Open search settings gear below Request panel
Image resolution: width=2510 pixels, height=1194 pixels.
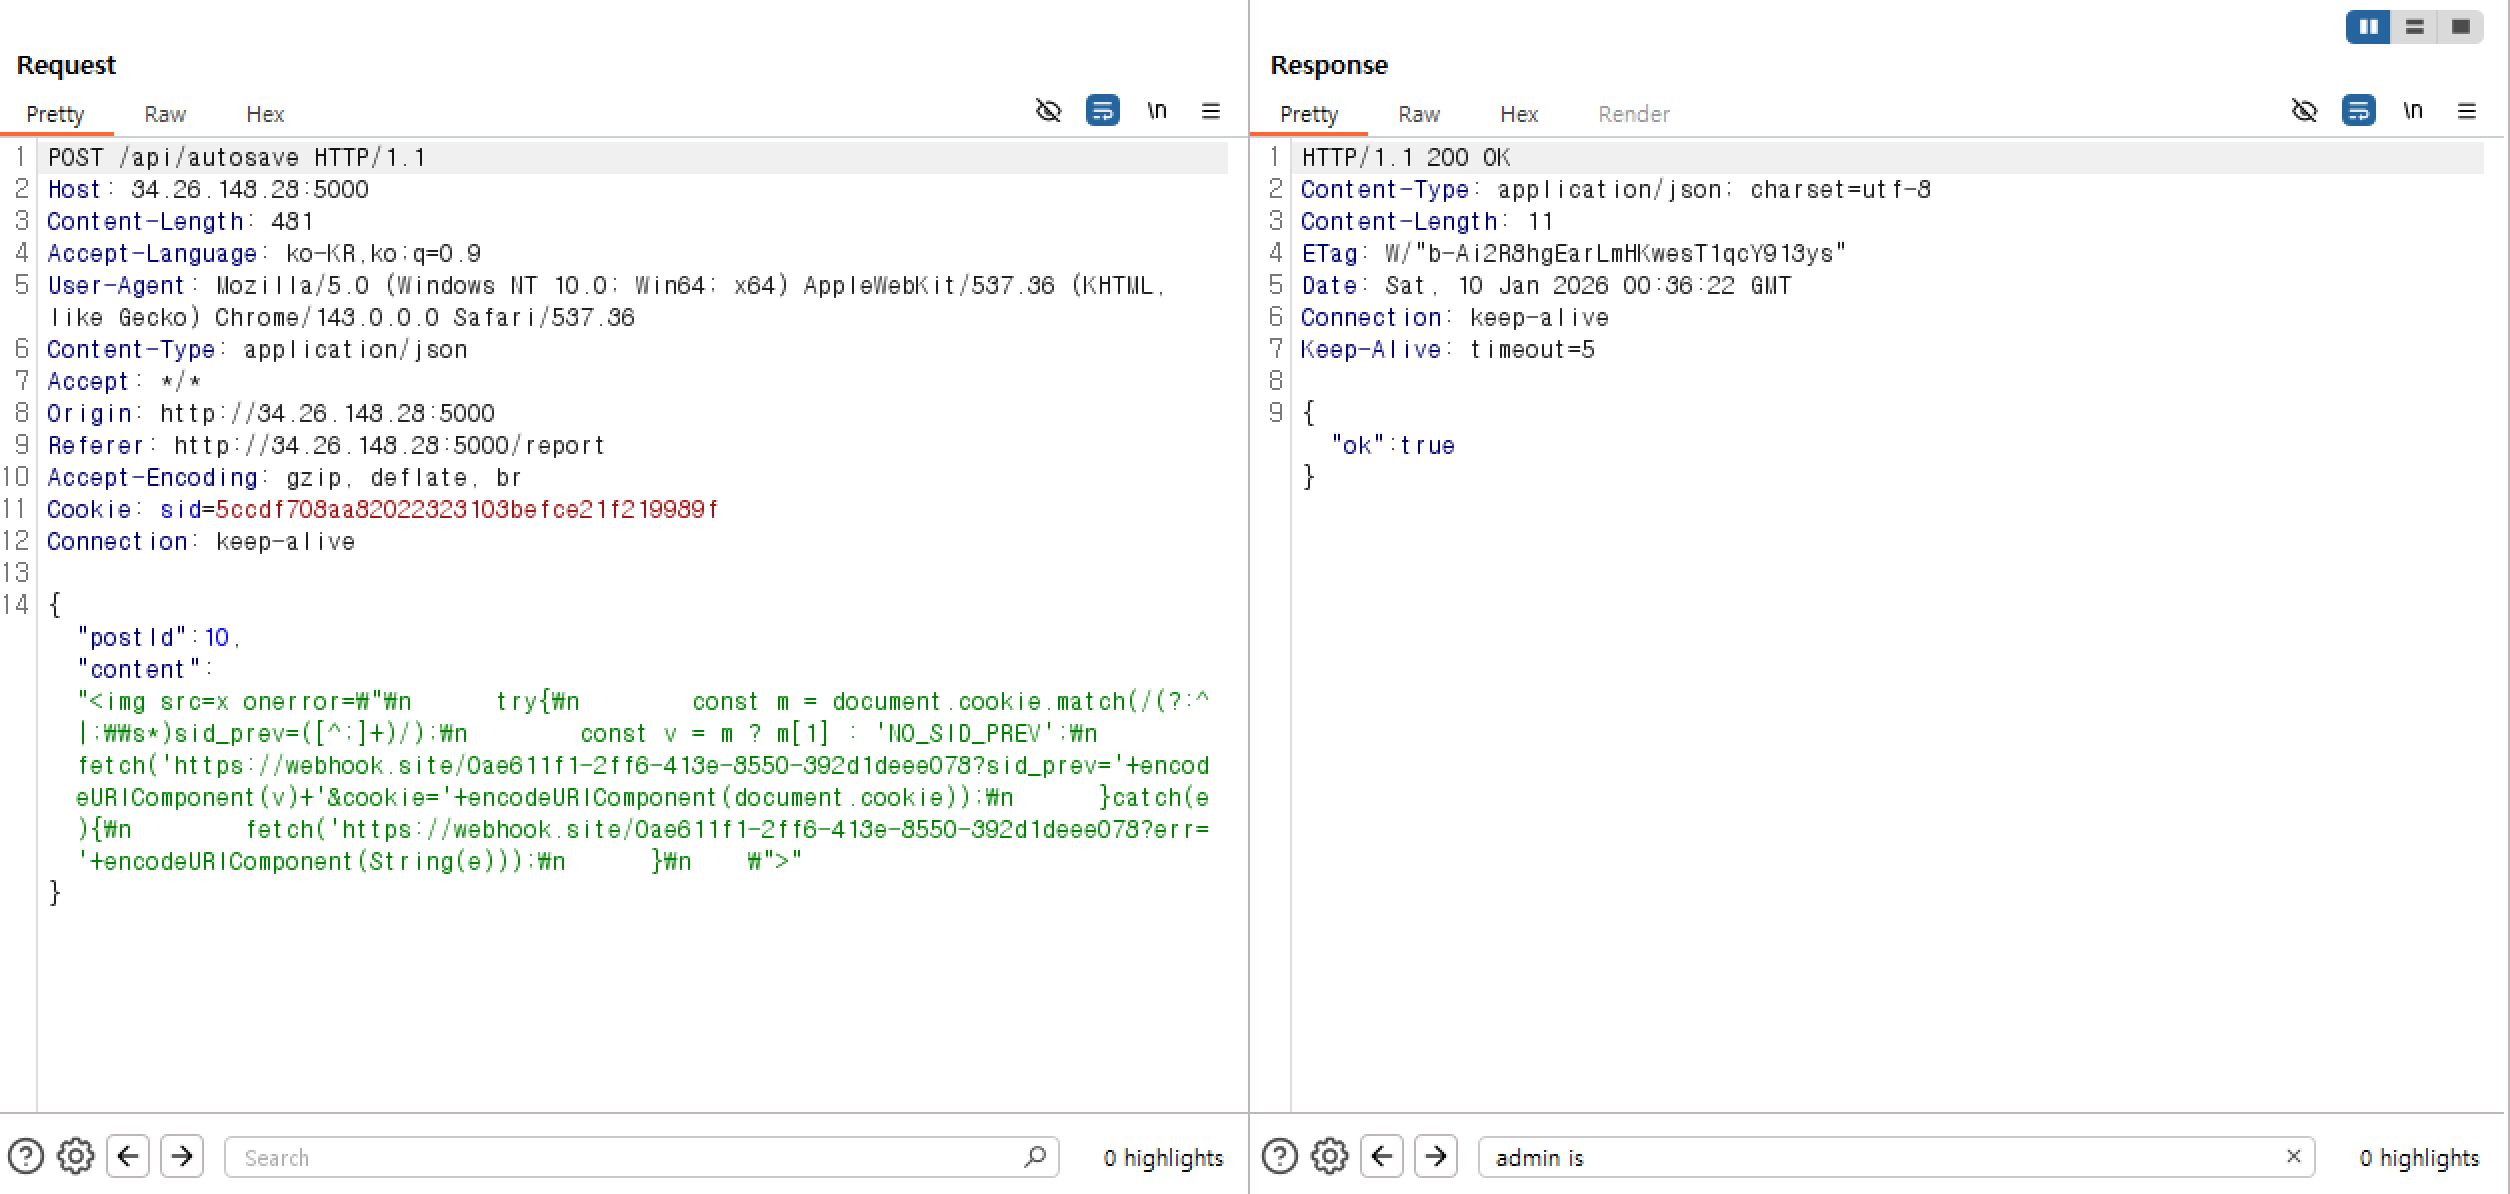(76, 1157)
